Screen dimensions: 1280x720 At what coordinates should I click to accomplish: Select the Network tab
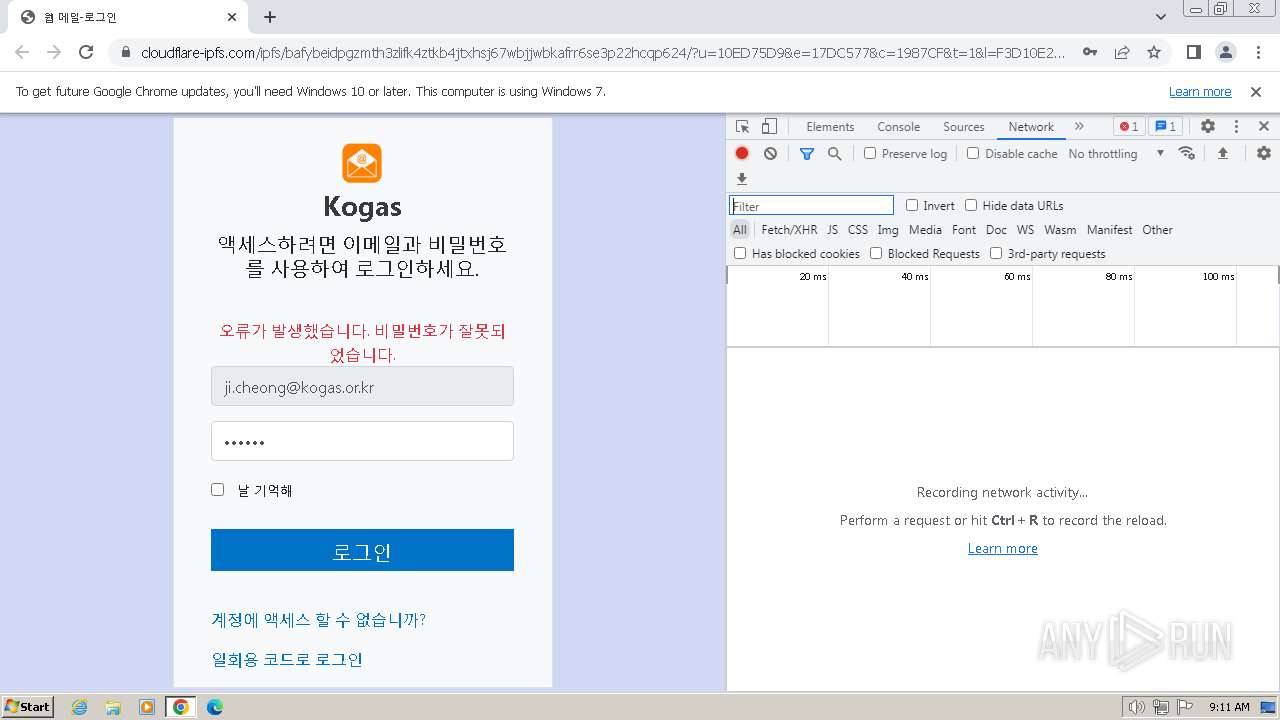pyautogui.click(x=1031, y=127)
